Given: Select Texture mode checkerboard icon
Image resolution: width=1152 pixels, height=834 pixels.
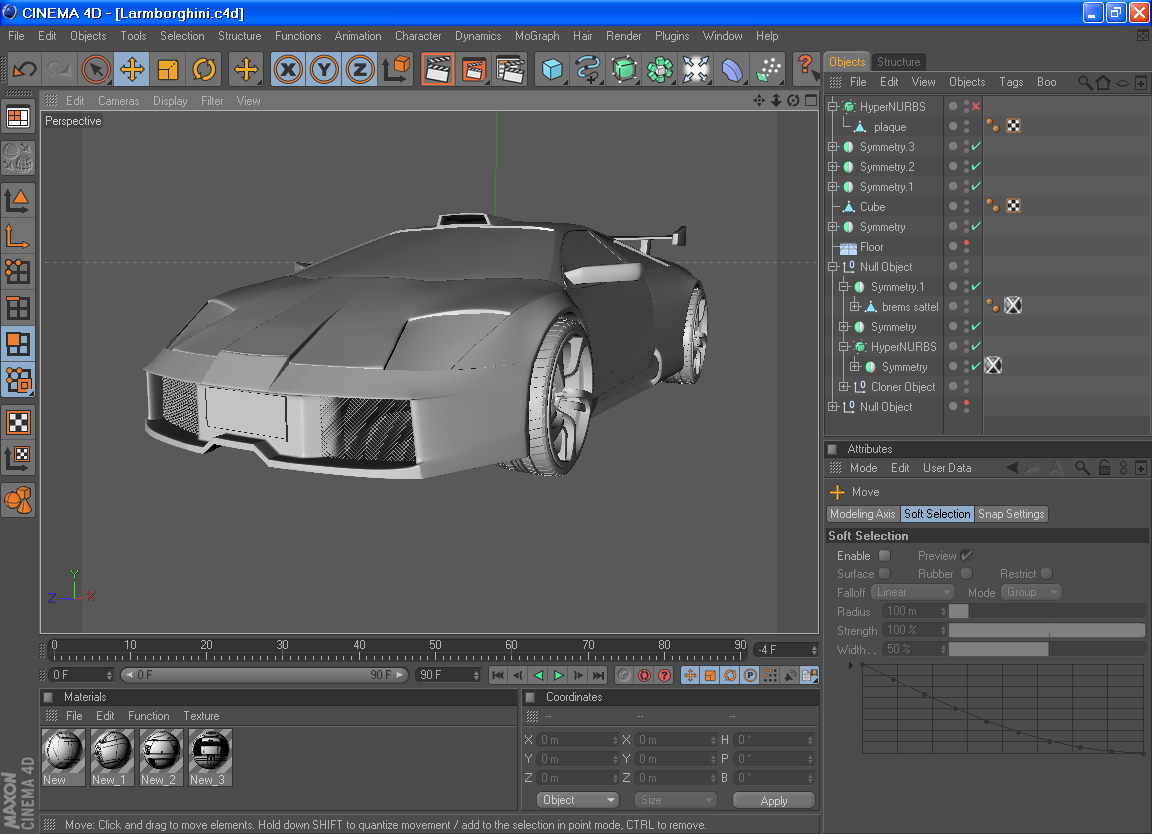Looking at the screenshot, I should (x=18, y=423).
